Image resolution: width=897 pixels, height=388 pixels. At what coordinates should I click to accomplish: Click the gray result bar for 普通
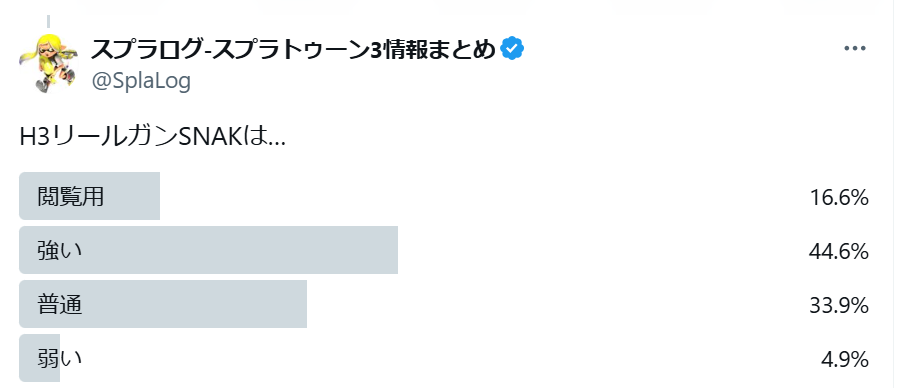(163, 304)
